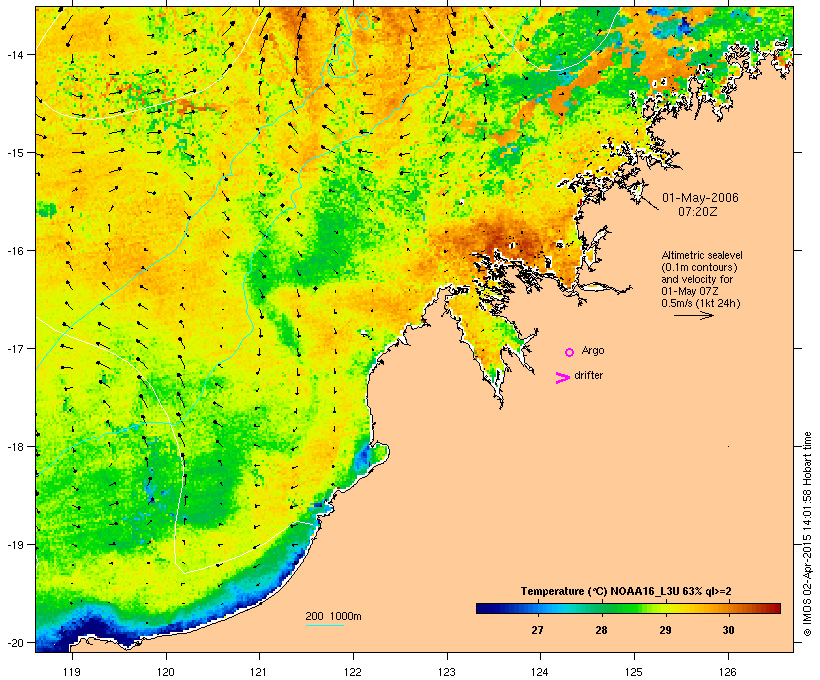Click the "drifter" legend label
The width and height of the screenshot is (820, 680).
click(x=588, y=375)
